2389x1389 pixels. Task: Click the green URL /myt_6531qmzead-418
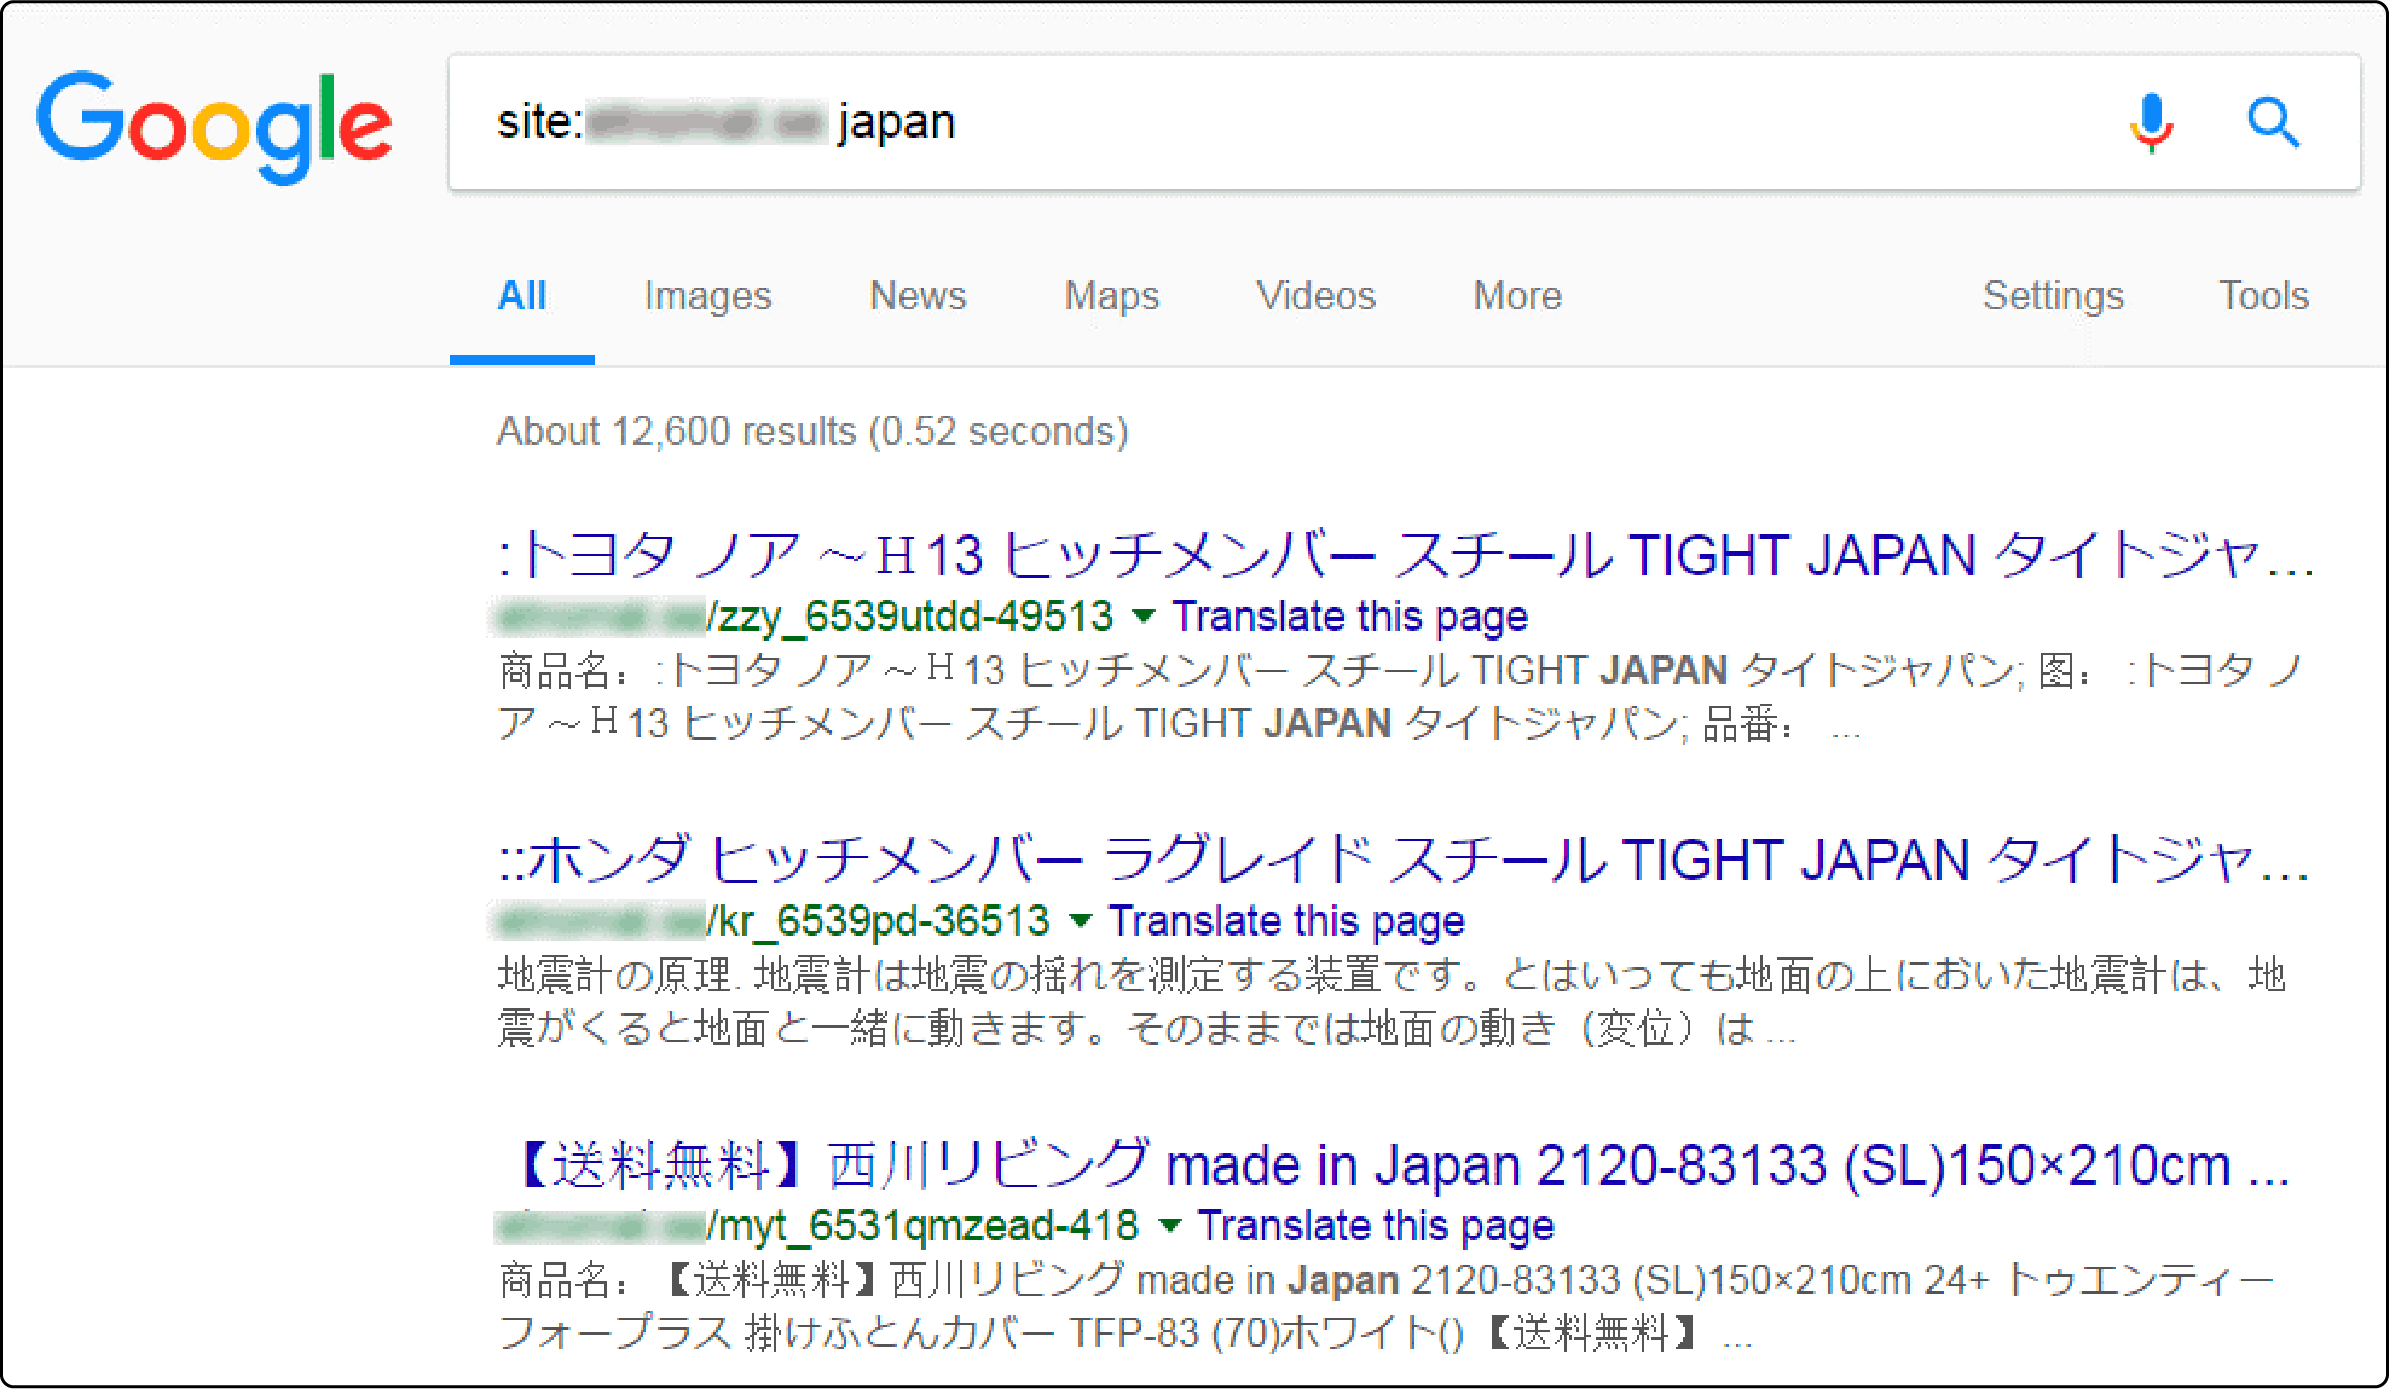click(922, 1226)
